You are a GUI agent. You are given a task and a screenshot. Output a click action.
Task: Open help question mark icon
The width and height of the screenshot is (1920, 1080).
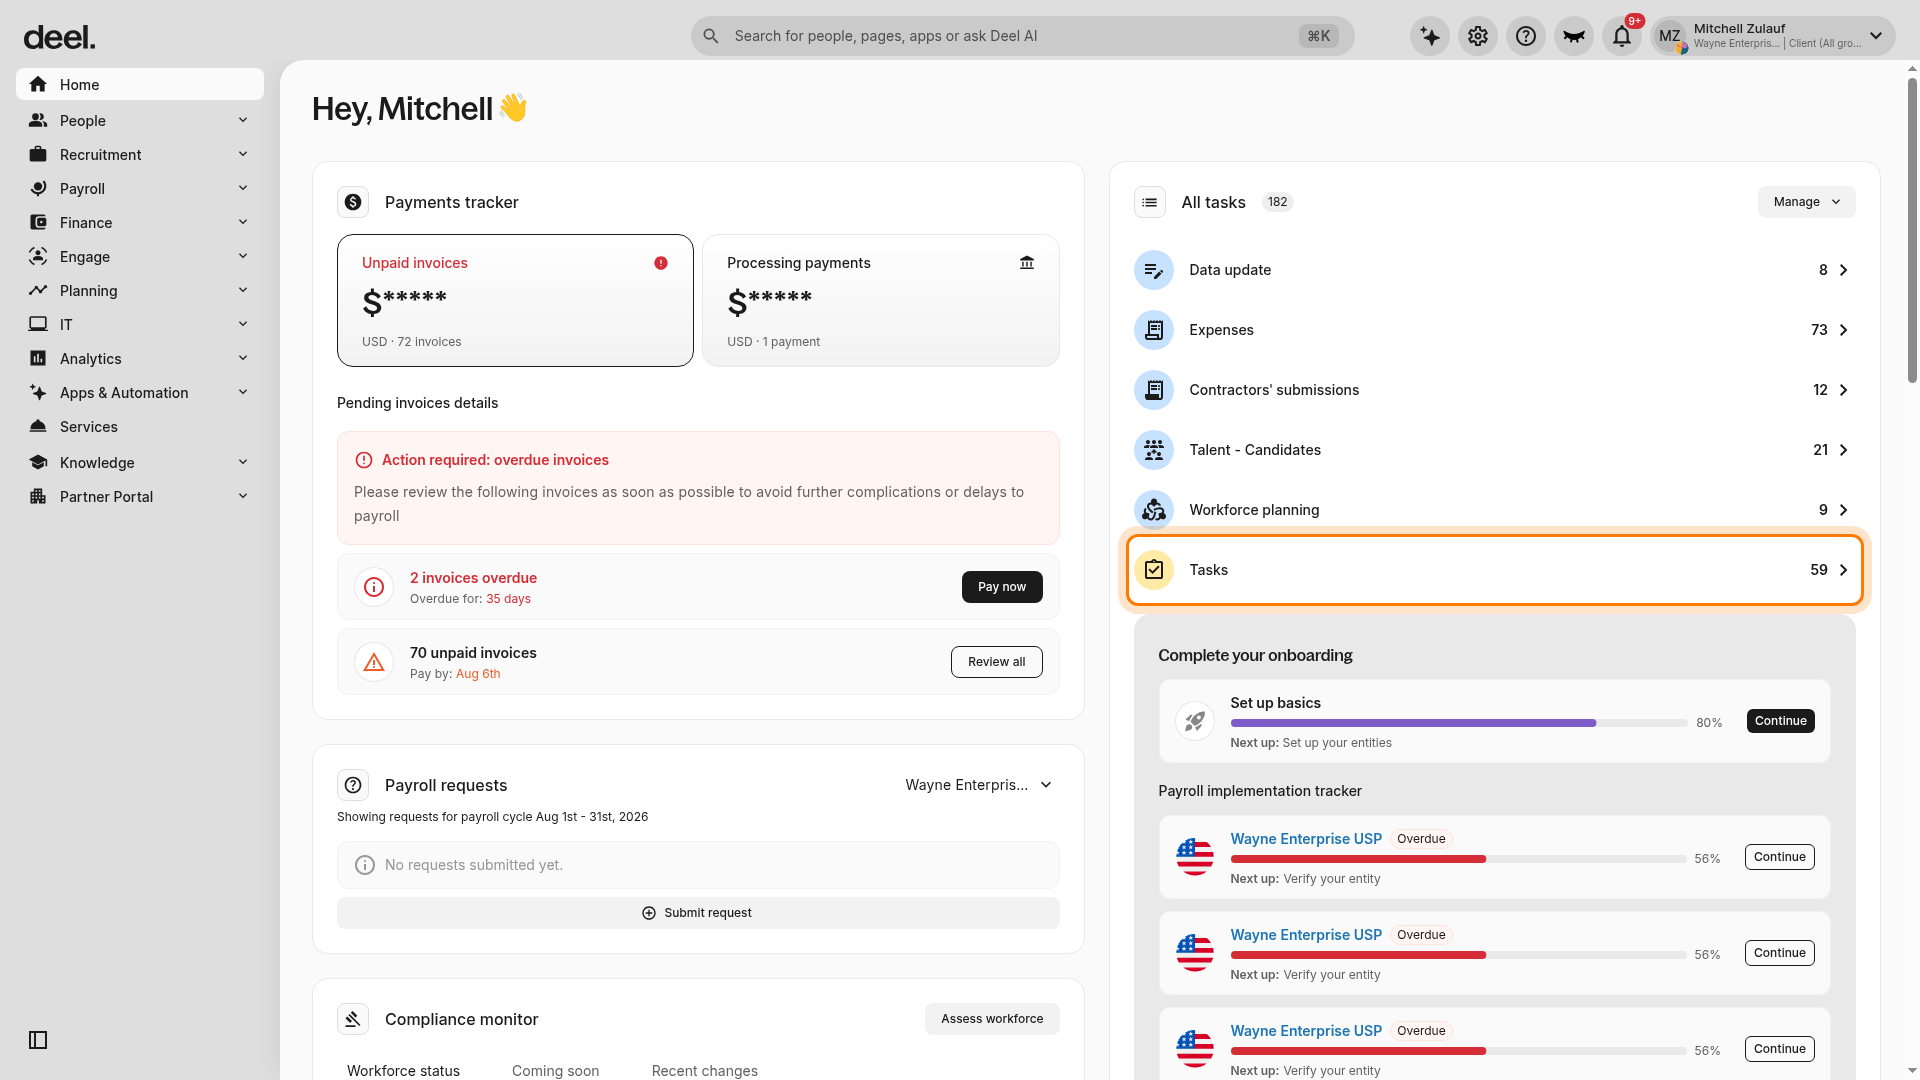pos(1526,36)
